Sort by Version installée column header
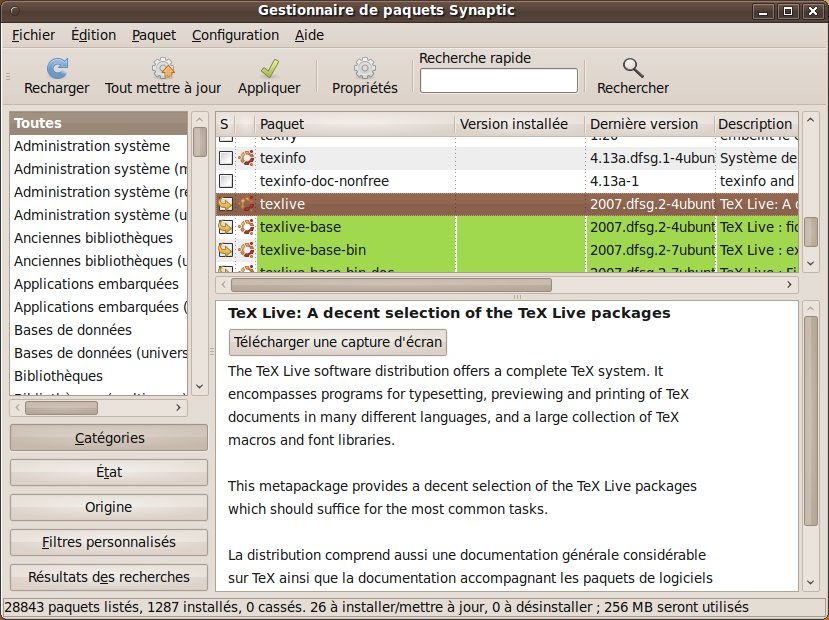The width and height of the screenshot is (829, 620). coord(520,124)
